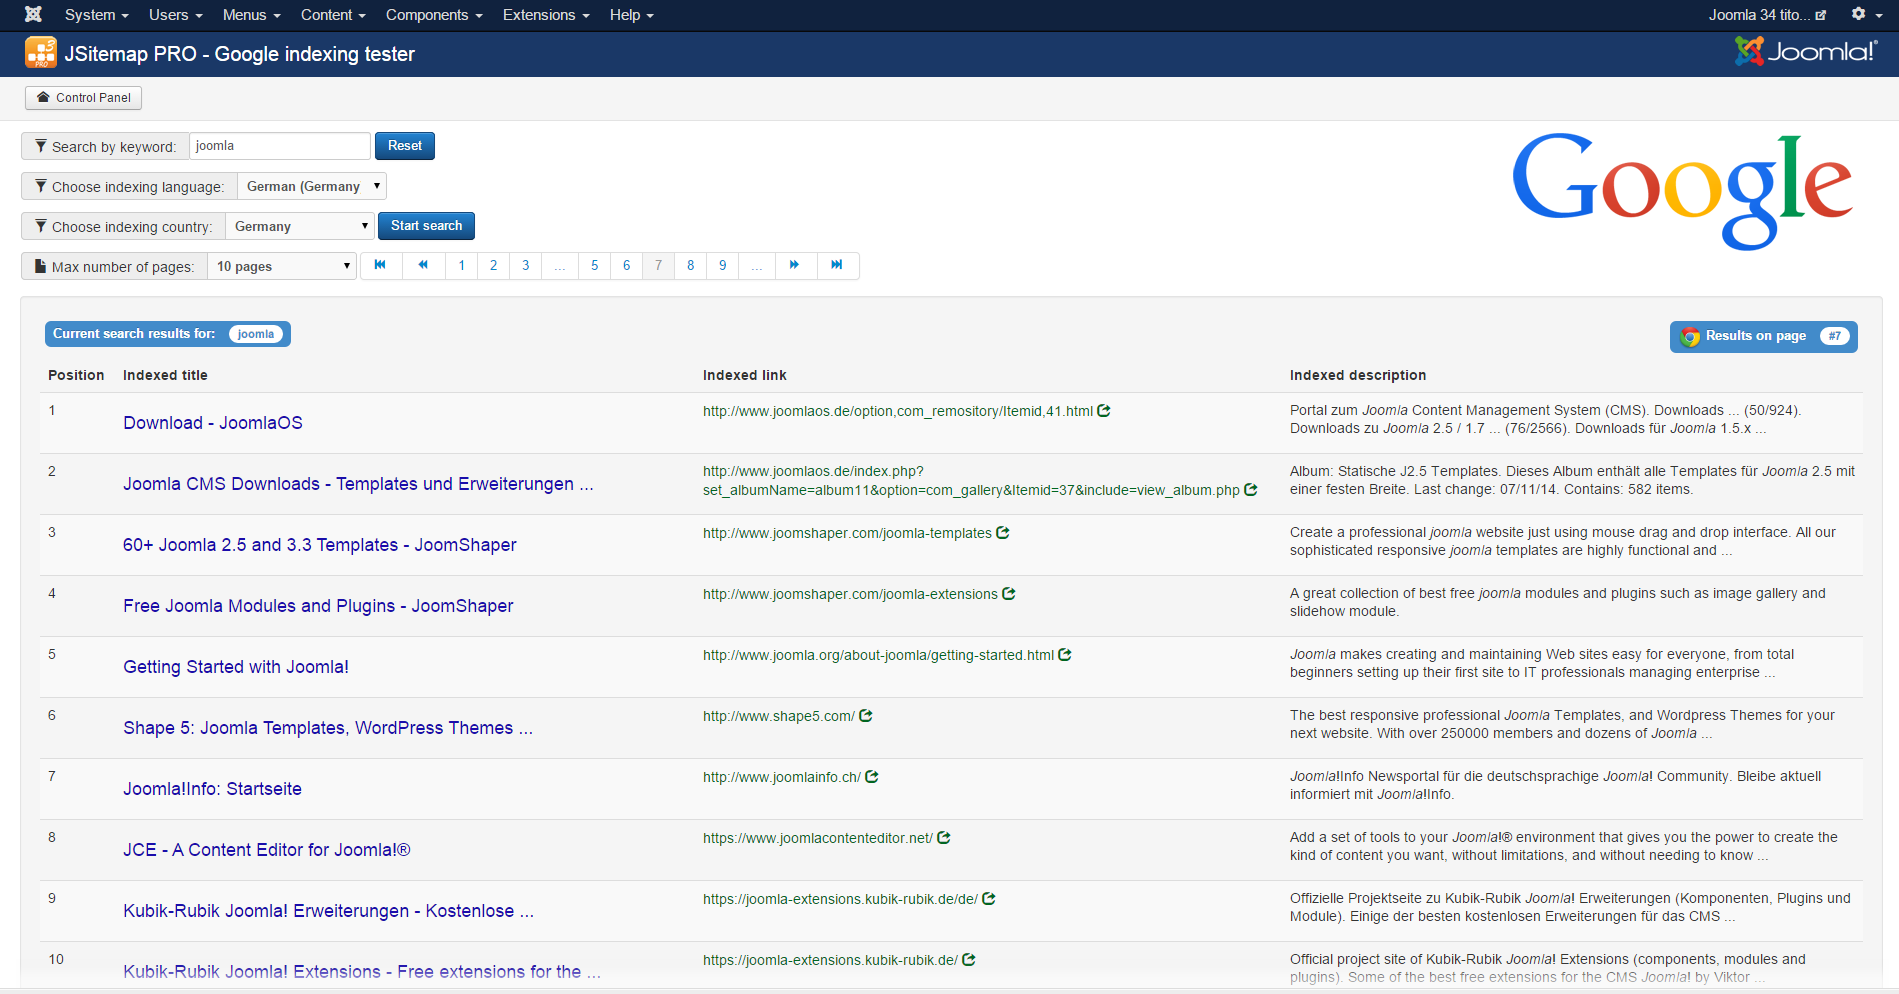Open the Content menu
Viewport: 1899px width, 994px height.
point(333,15)
